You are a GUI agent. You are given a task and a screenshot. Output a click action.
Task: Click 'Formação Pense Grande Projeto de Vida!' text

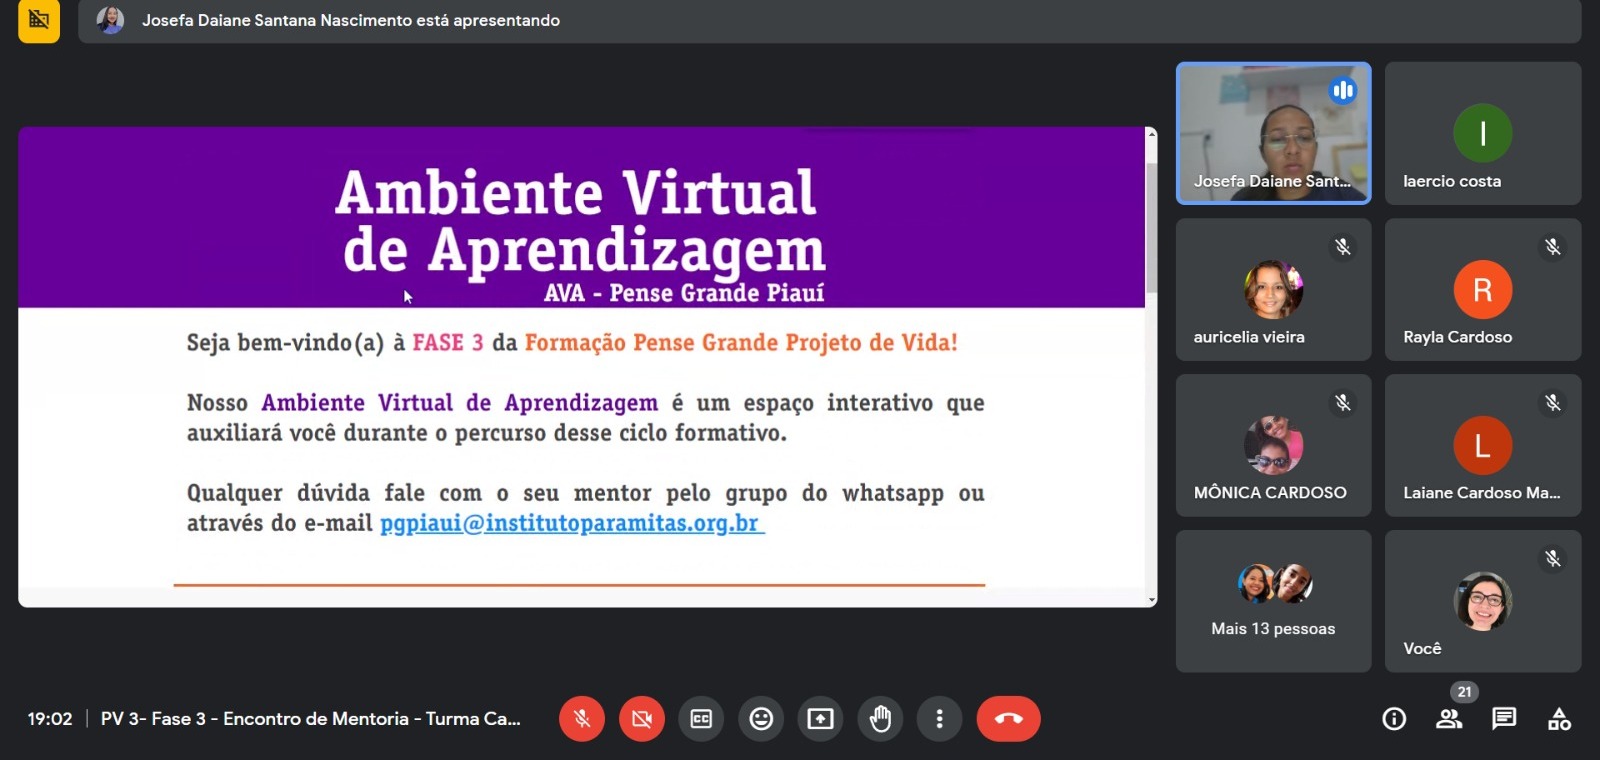741,342
